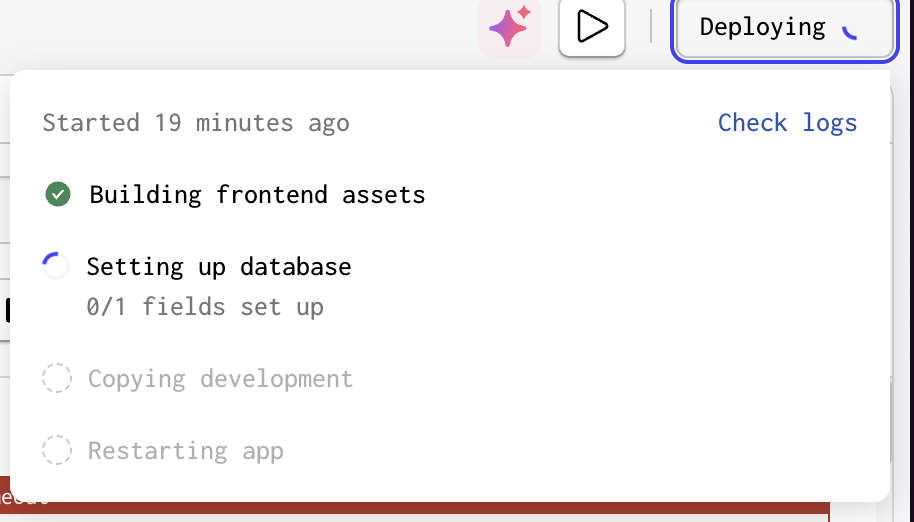The image size is (914, 522).
Task: Click the Deploying status button
Action: (784, 28)
